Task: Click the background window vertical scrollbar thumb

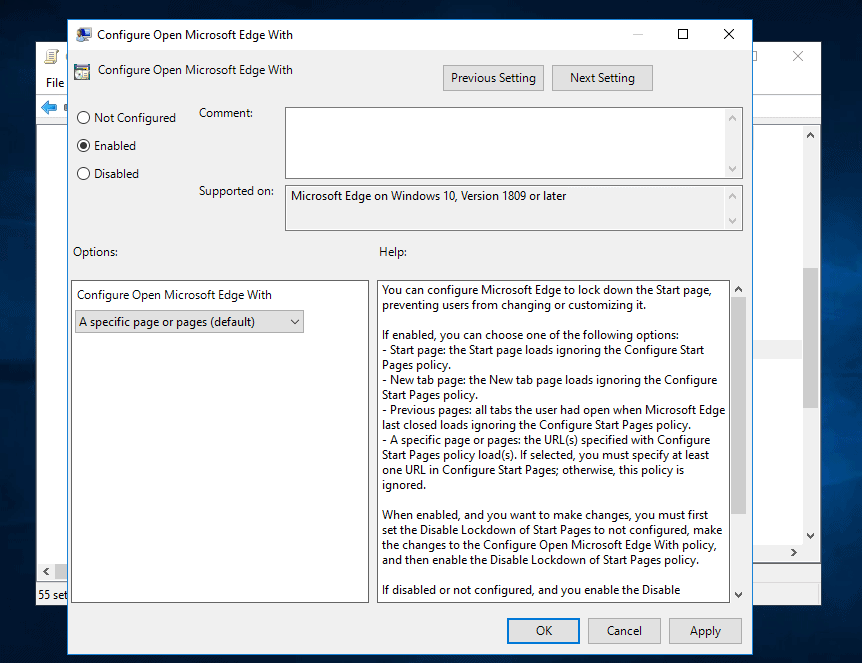Action: coord(810,338)
